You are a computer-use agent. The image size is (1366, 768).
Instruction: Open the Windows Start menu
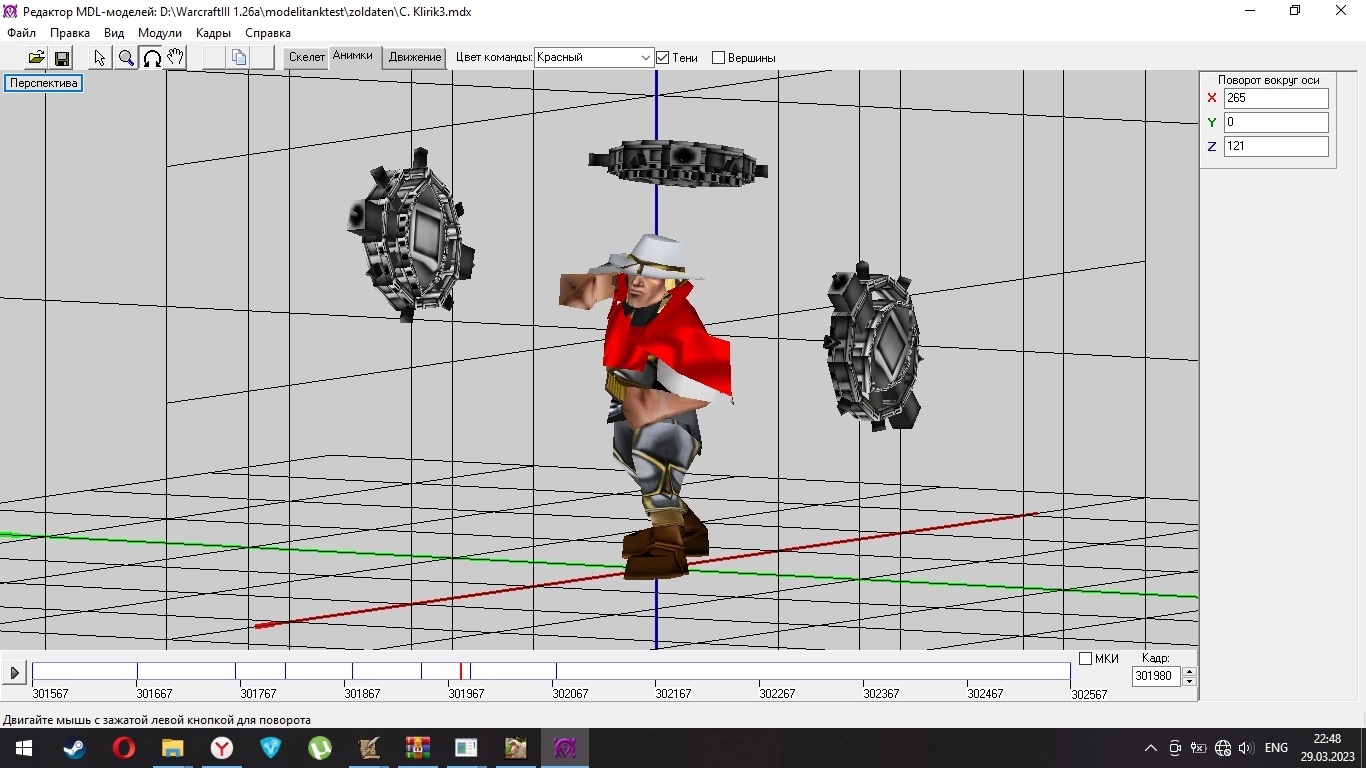(24, 748)
